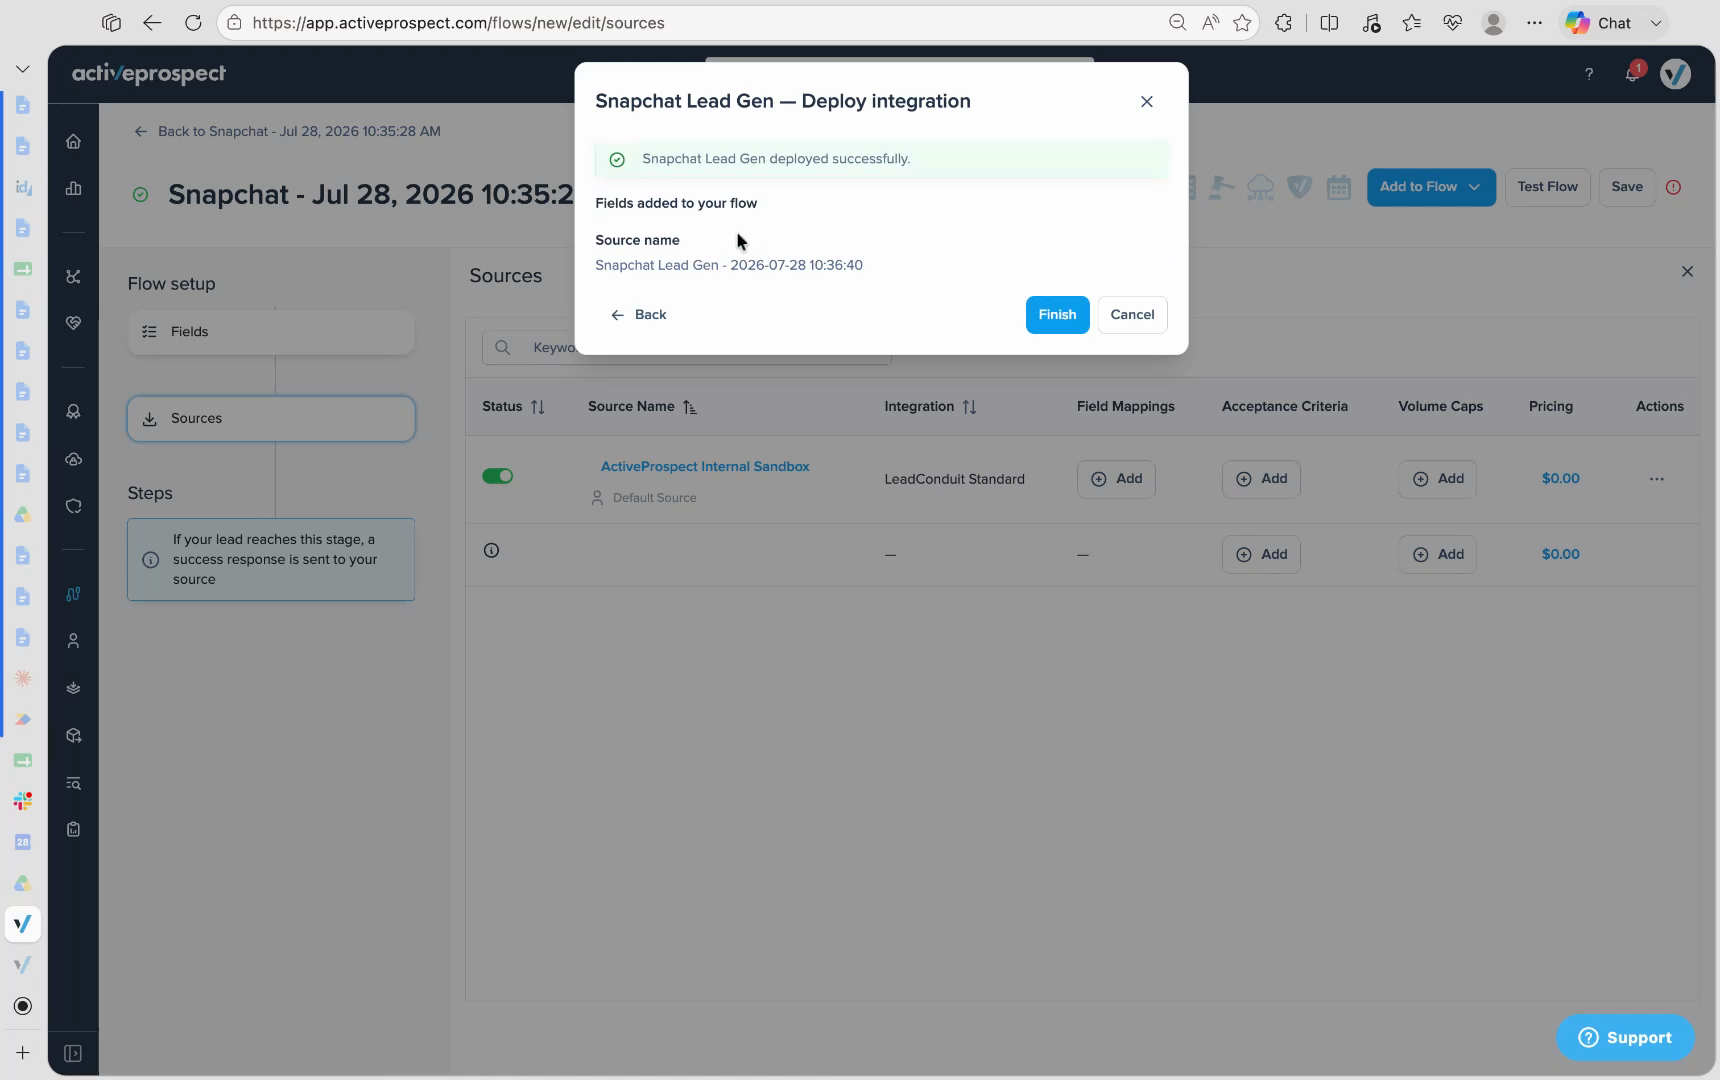Click info icon in second source row
Image resolution: width=1720 pixels, height=1080 pixels.
tap(491, 550)
